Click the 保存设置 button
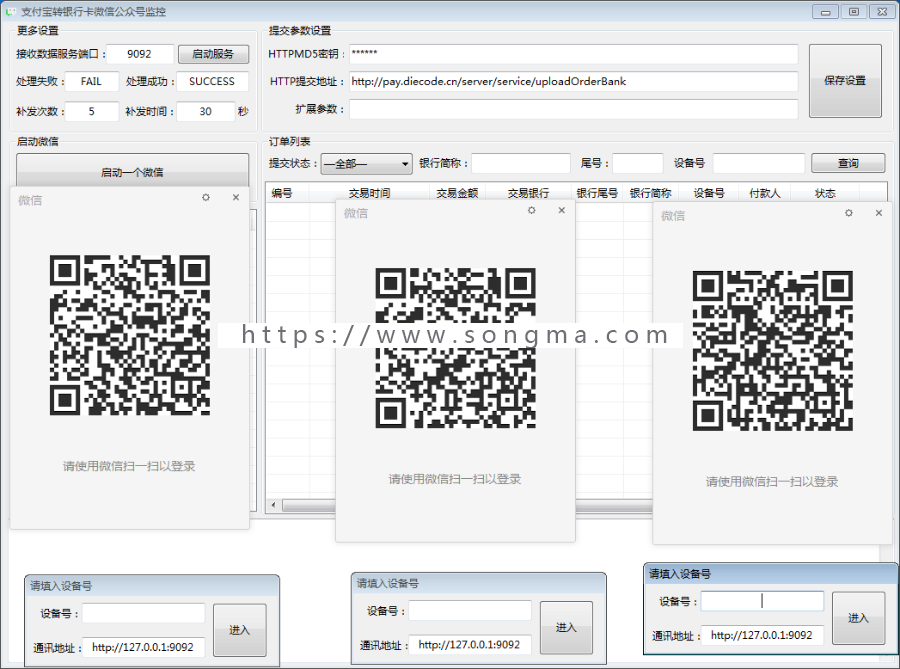Viewport: 900px width, 669px height. tap(845, 81)
